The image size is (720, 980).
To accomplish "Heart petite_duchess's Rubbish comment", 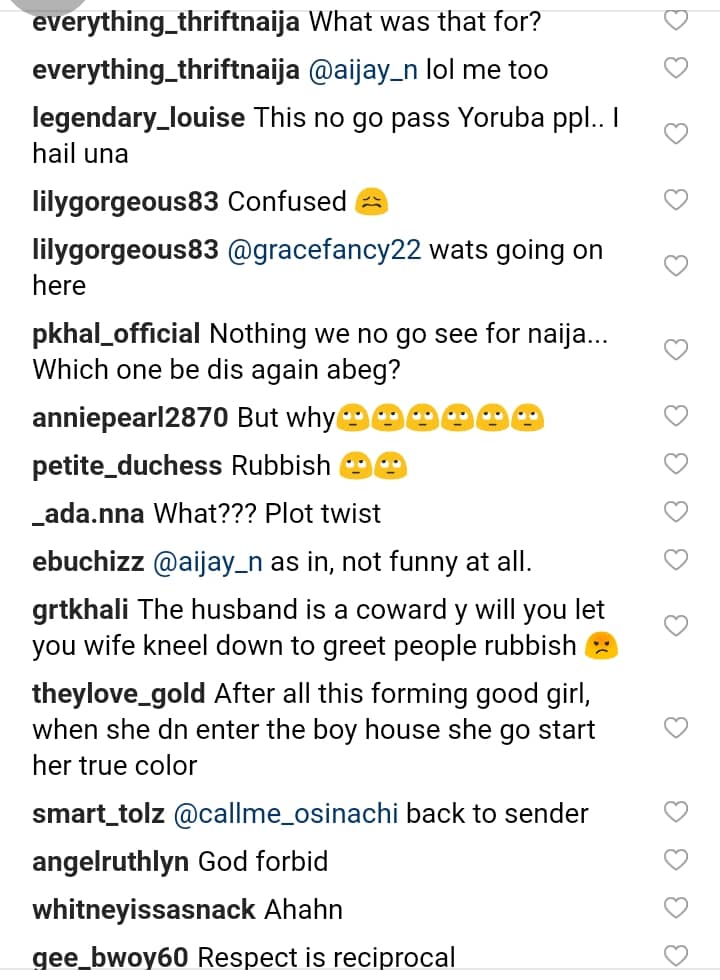I will point(677,464).
